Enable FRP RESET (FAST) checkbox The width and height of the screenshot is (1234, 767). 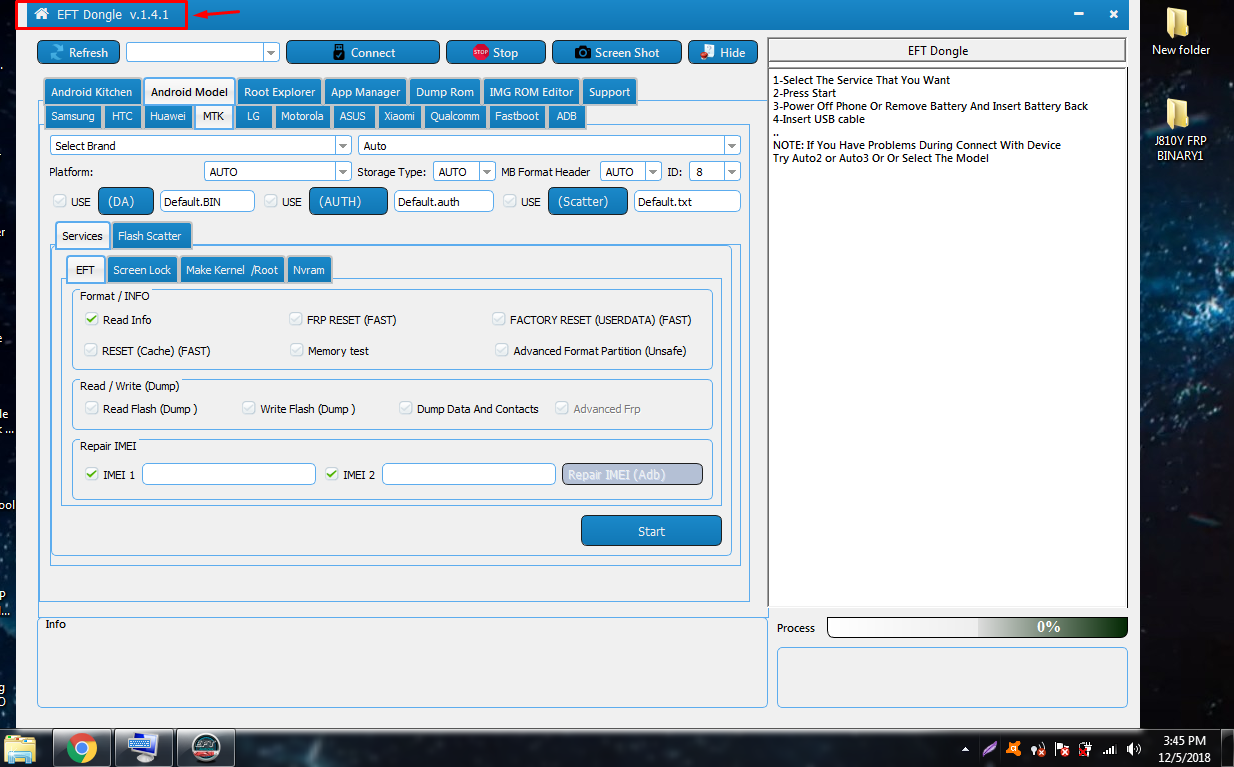point(296,320)
